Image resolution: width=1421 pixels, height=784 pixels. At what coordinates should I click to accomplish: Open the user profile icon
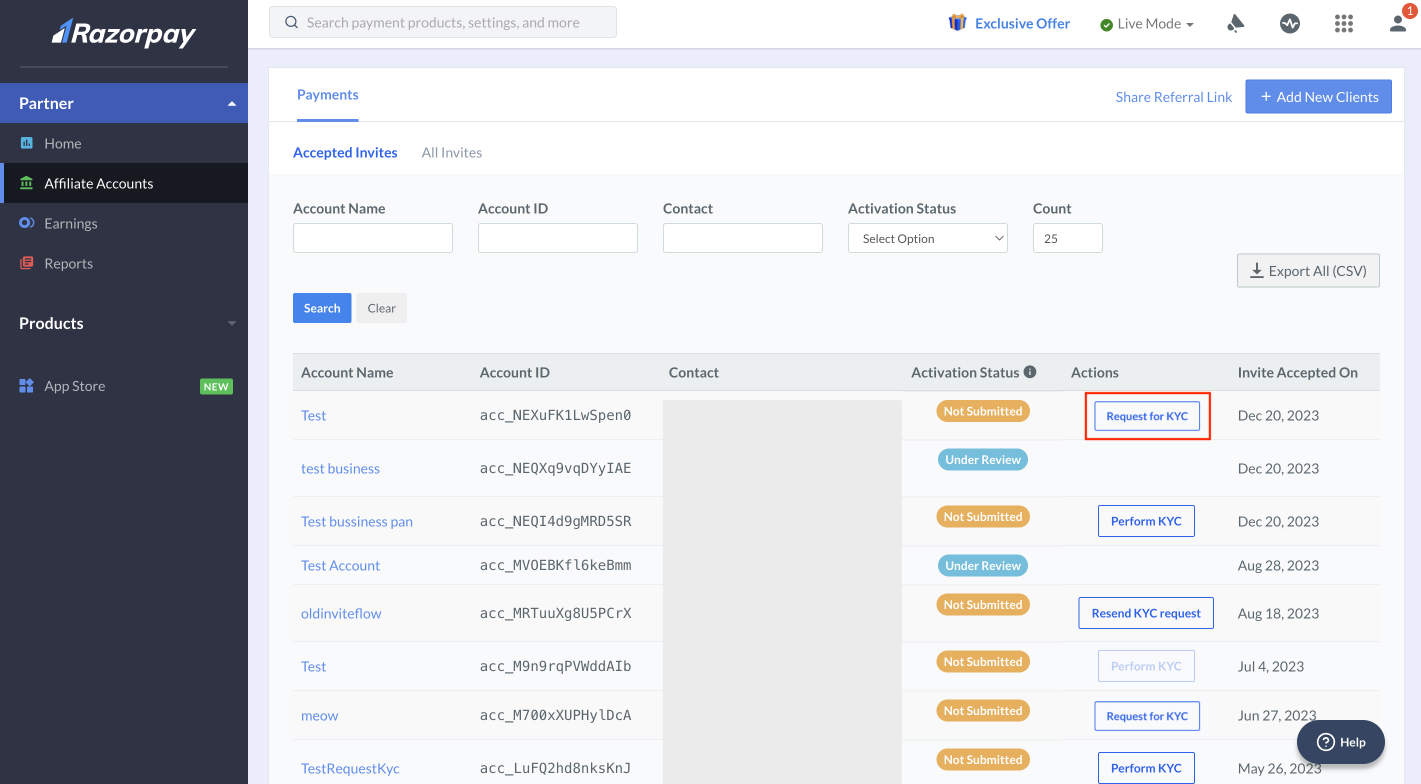1398,23
